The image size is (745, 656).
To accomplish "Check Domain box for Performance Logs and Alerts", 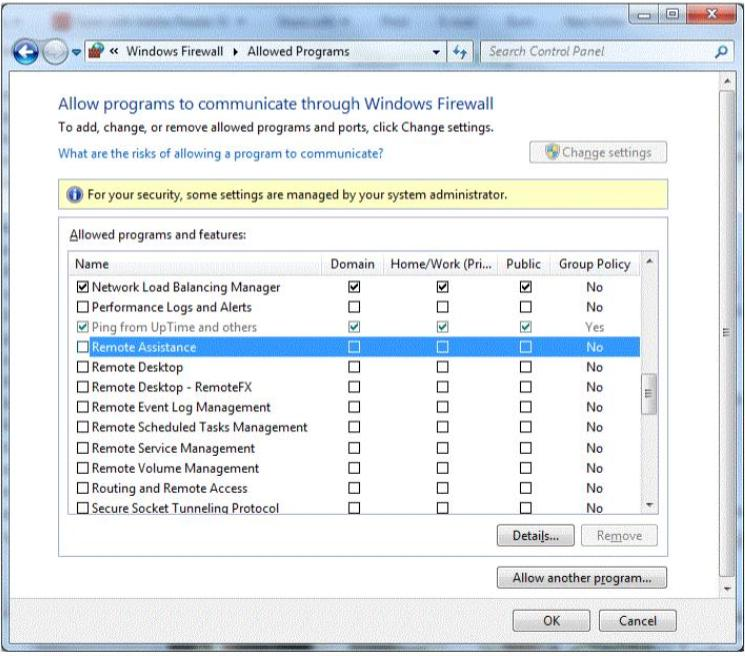I will [x=352, y=307].
